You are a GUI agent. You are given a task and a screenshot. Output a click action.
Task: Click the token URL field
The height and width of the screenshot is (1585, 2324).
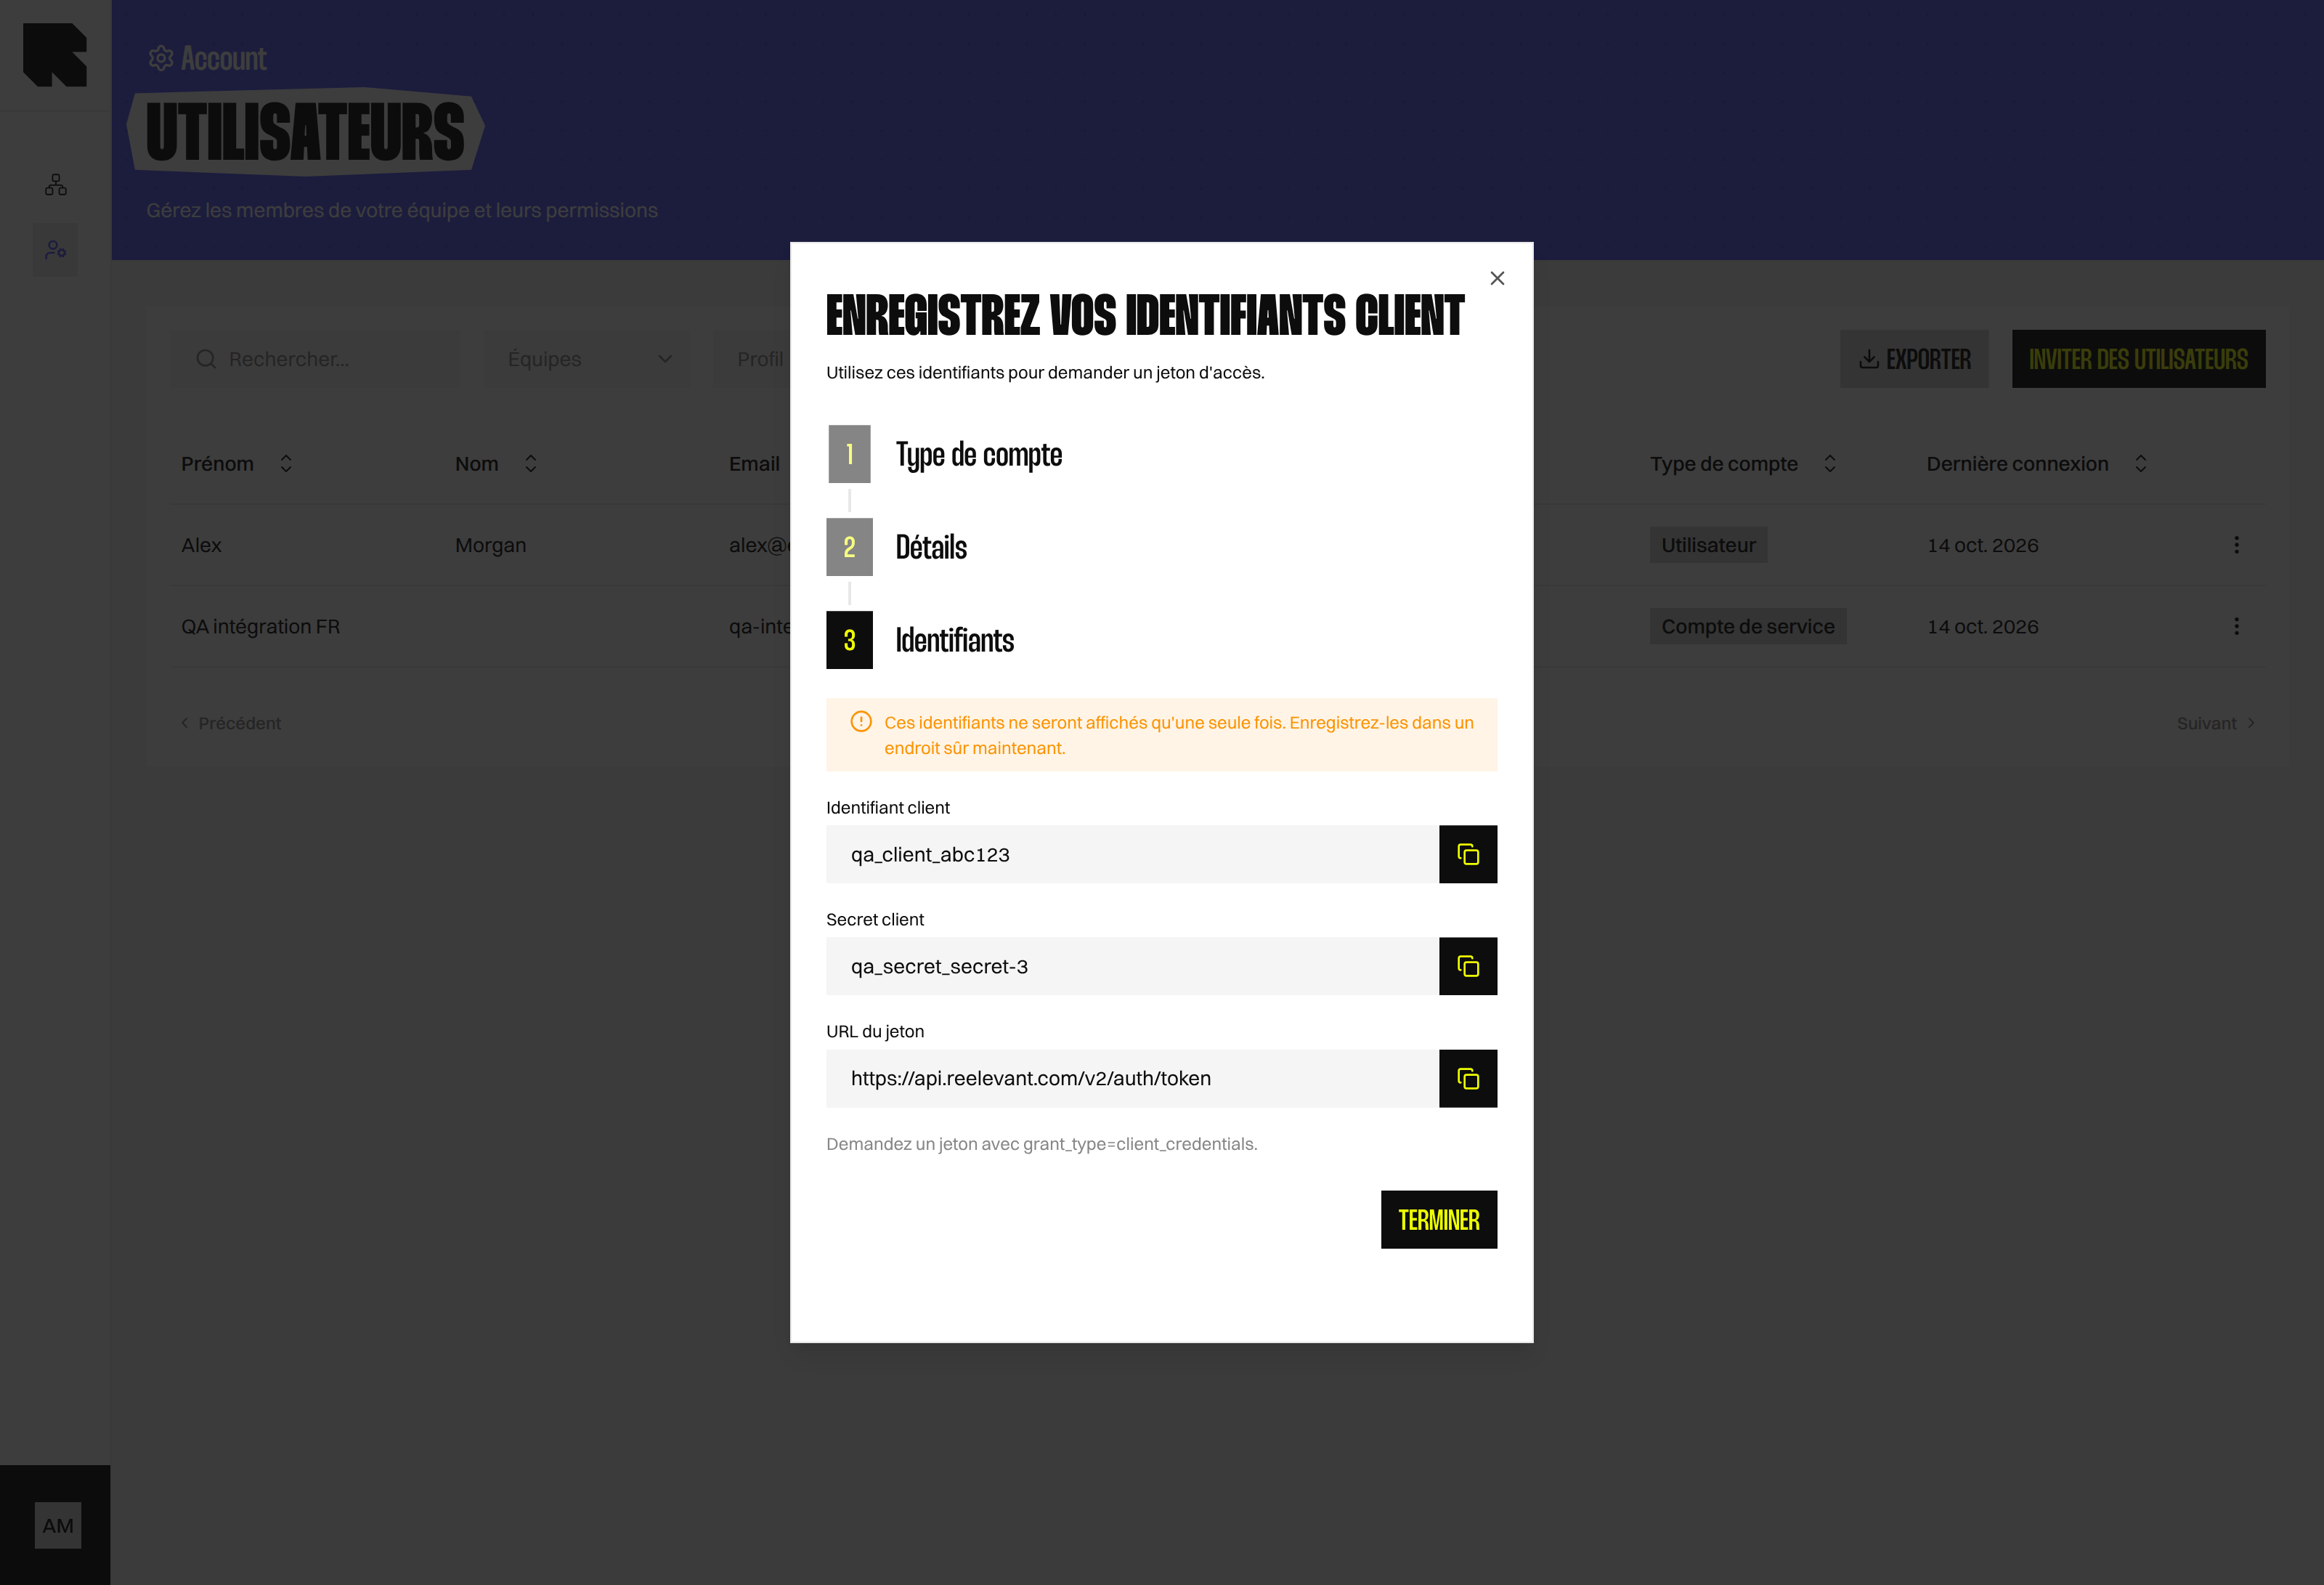click(x=1132, y=1078)
